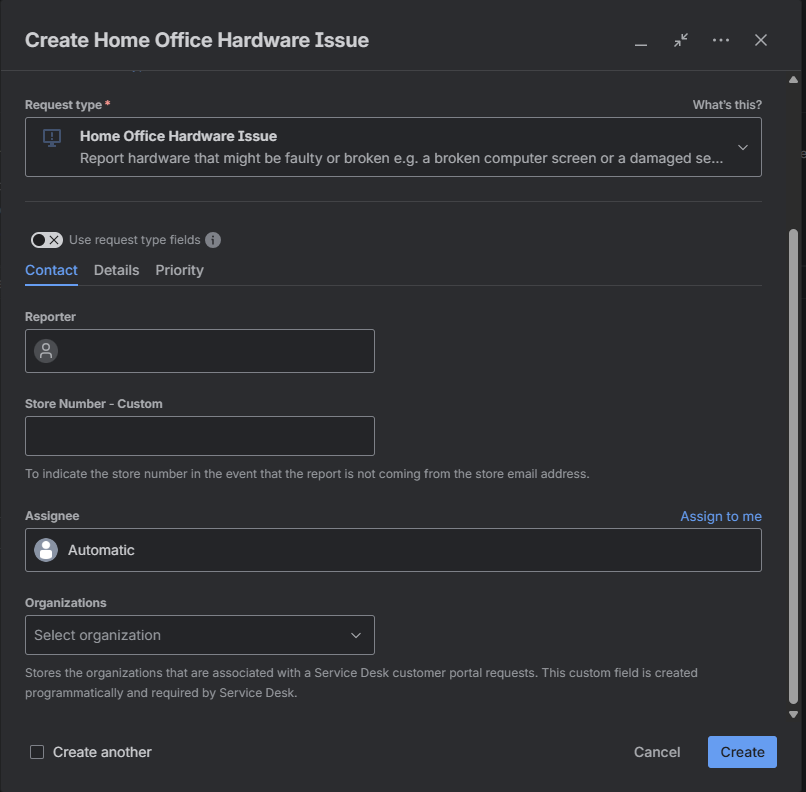Click the person avatar icon in Reporter field
This screenshot has width=806, height=792.
(46, 351)
